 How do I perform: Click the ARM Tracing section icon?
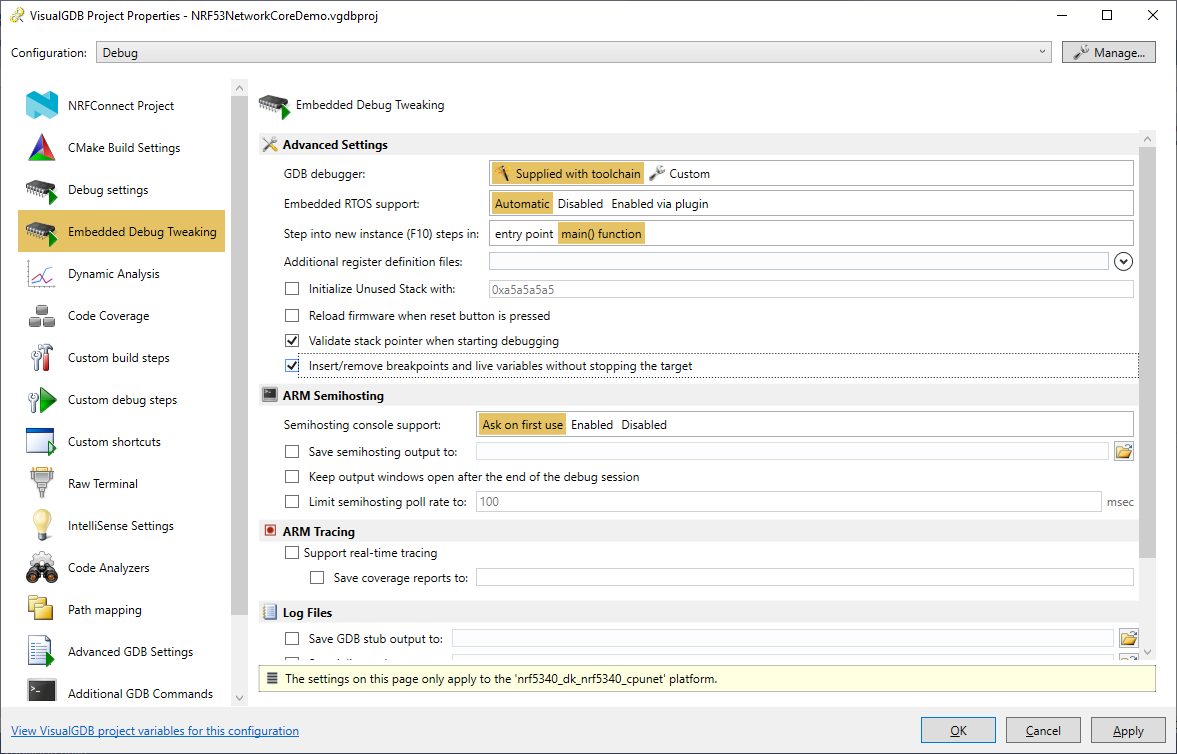270,531
